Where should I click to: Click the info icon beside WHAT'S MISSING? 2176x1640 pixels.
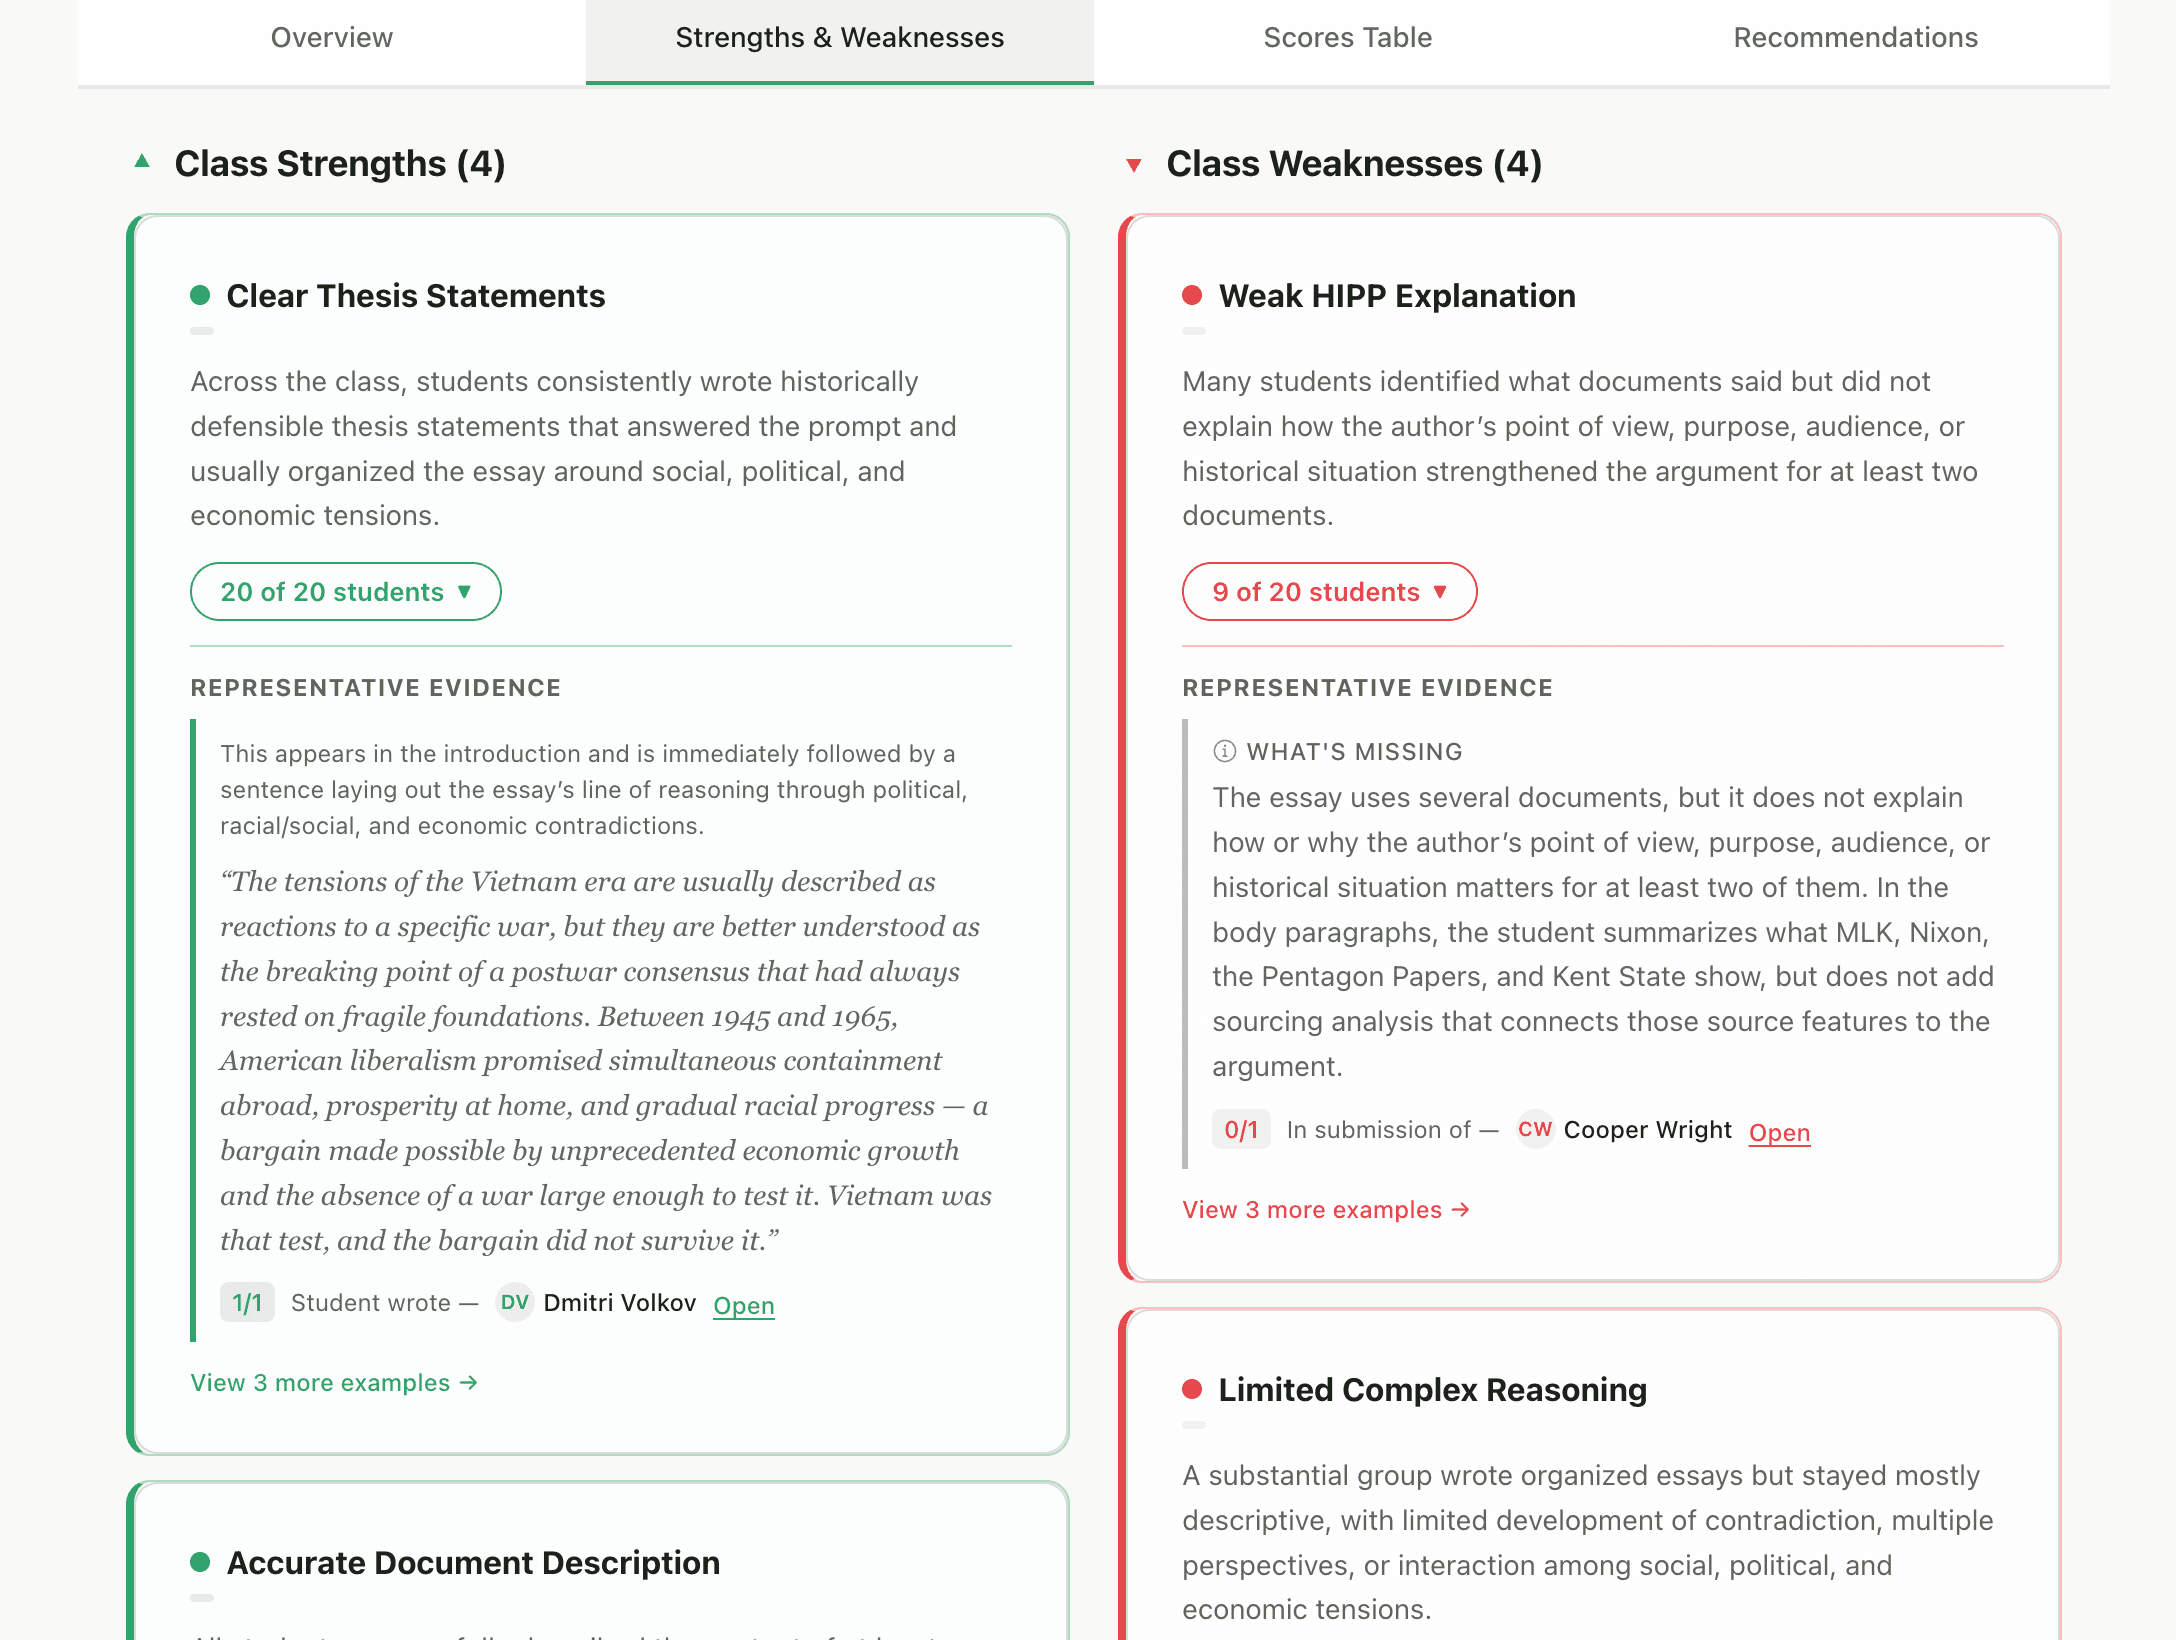tap(1222, 751)
